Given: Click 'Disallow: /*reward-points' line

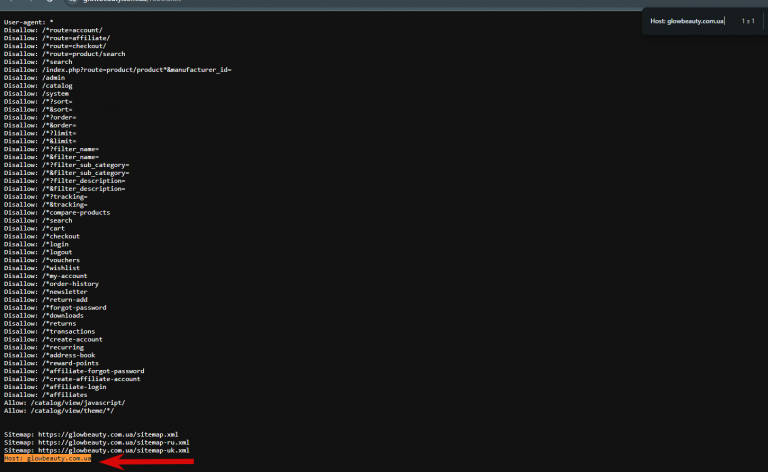Looking at the screenshot, I should pos(51,363).
